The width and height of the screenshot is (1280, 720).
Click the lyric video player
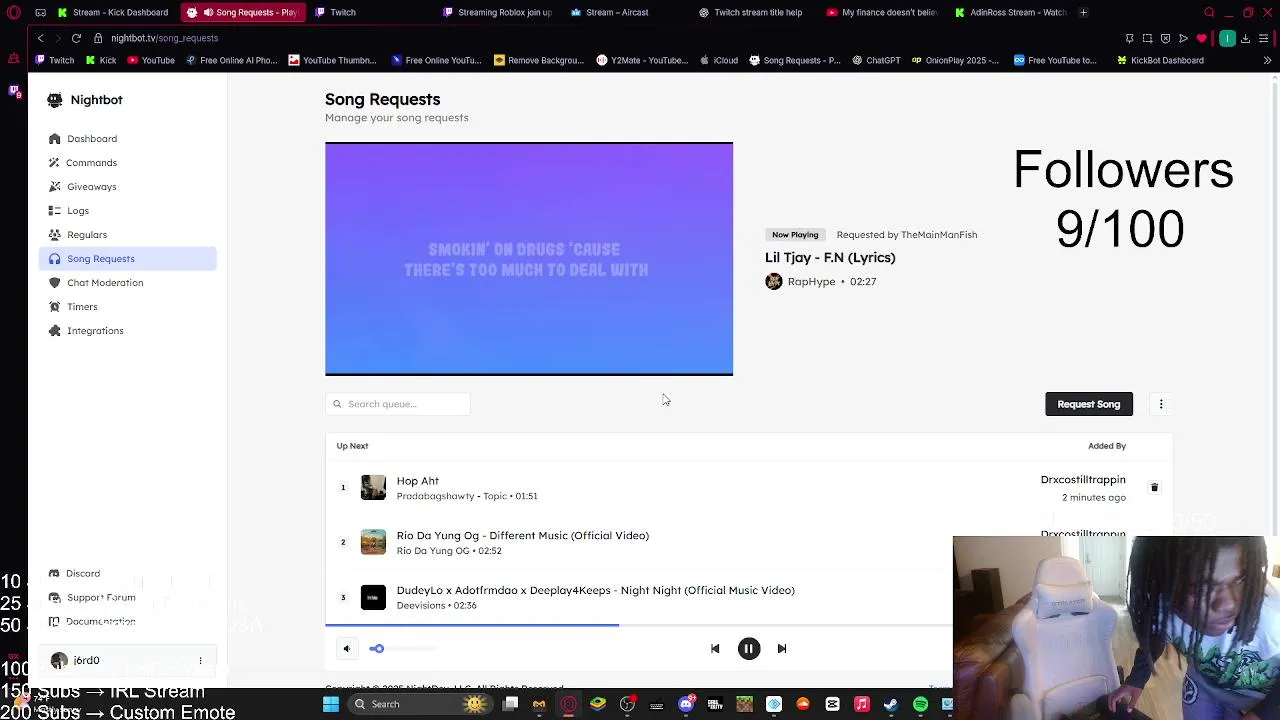529,259
